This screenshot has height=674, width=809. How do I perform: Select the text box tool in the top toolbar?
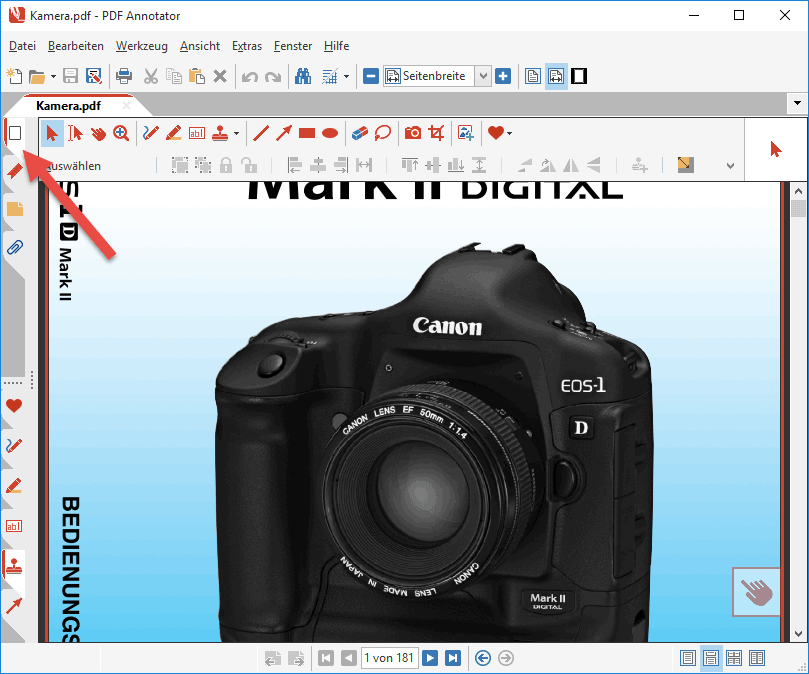197,133
